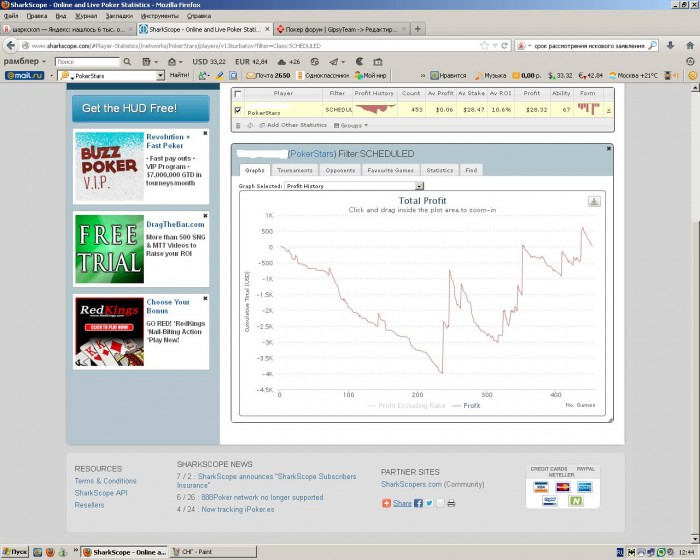Uncheck the PokerStars player row checkbox
Image resolution: width=700 pixels, height=560 pixels.
(x=238, y=110)
